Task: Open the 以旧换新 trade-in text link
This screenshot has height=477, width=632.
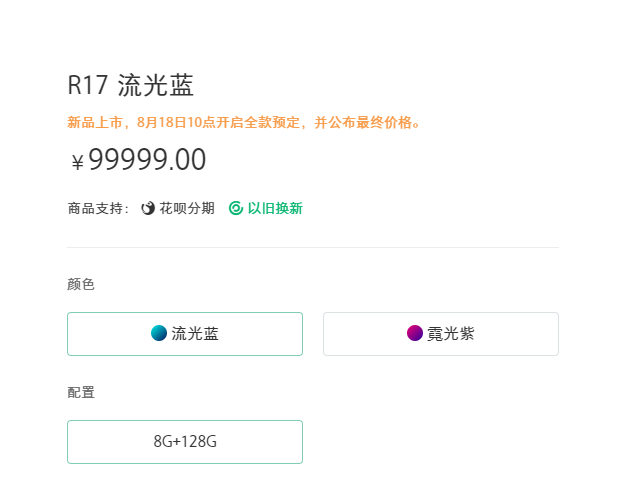Action: tap(275, 208)
